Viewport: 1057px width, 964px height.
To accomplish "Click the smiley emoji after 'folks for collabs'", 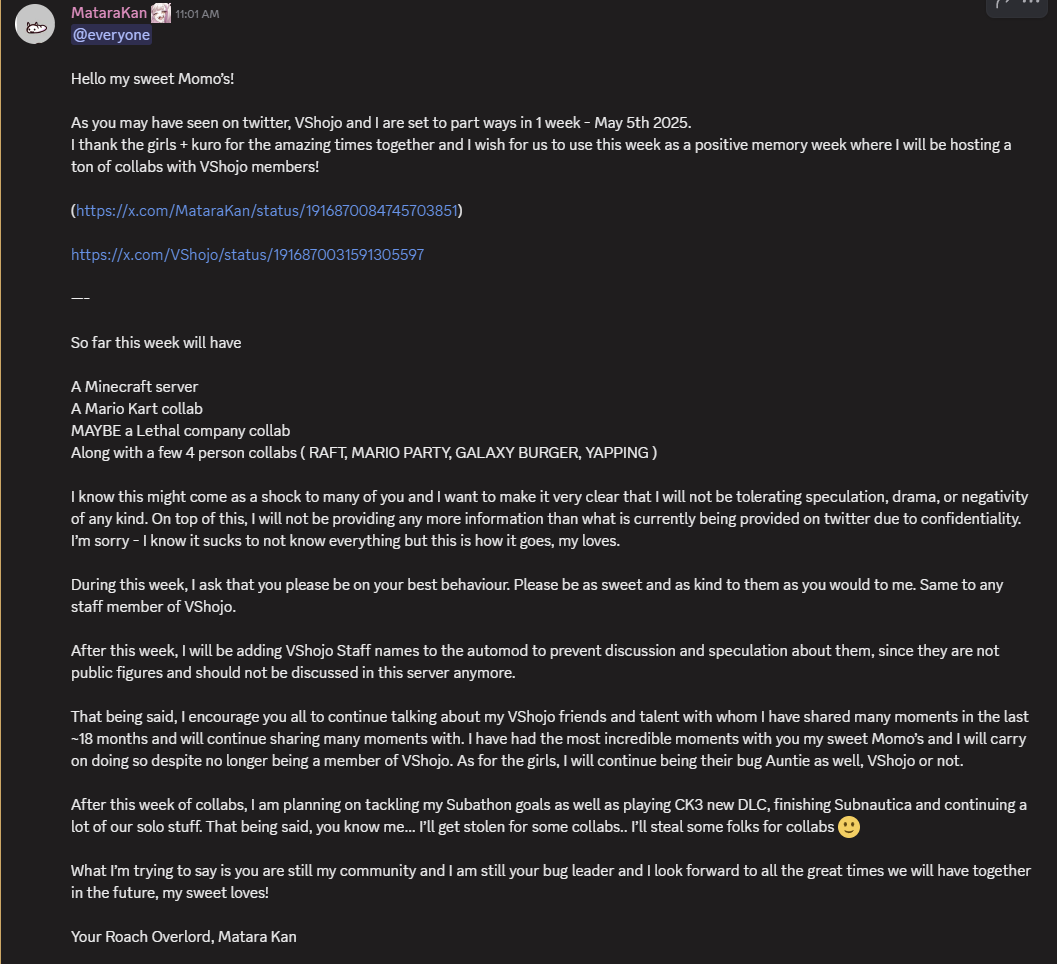I will click(849, 826).
